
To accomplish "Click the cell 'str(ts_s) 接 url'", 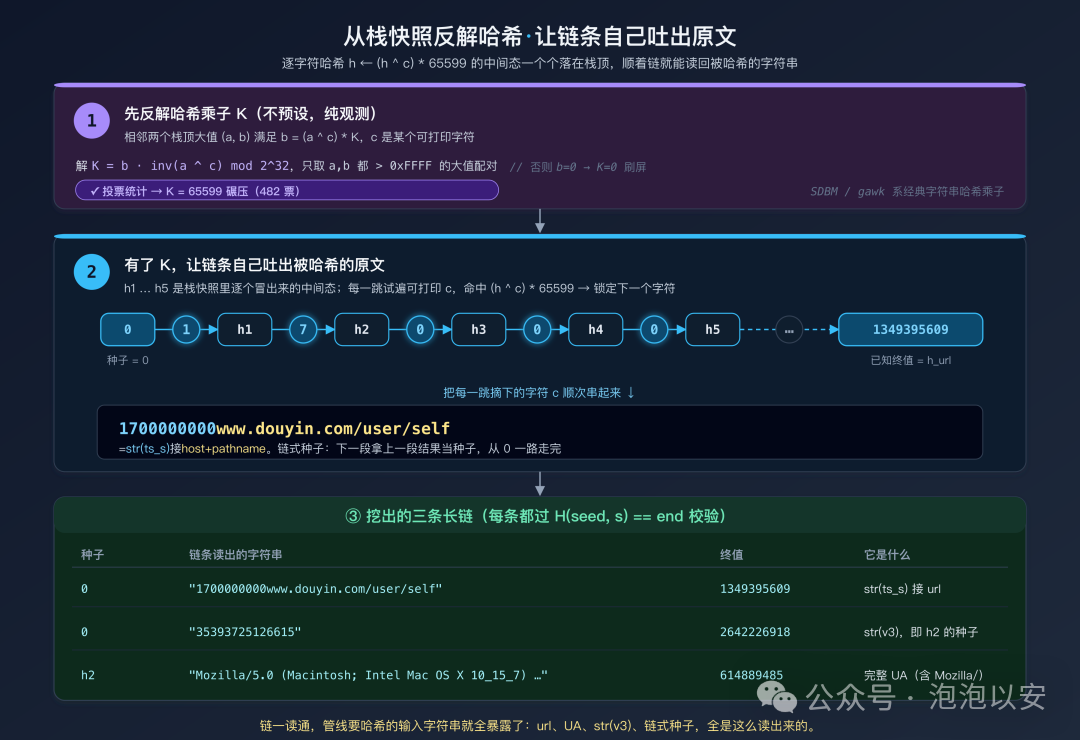I will point(902,589).
